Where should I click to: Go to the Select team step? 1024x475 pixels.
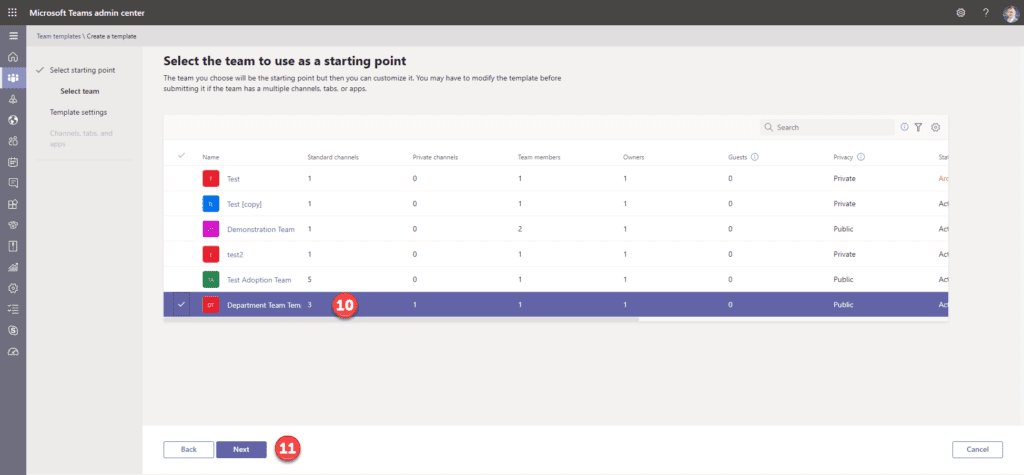(80, 91)
